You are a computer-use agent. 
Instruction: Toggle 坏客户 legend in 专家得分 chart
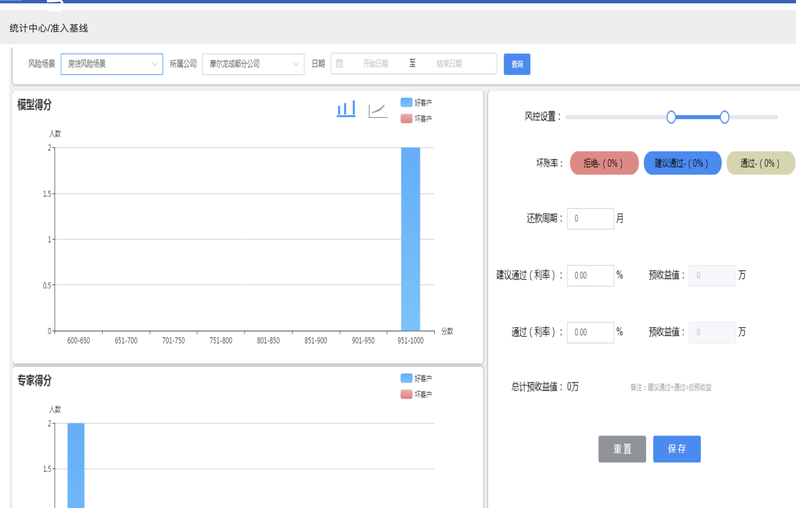pyautogui.click(x=416, y=394)
